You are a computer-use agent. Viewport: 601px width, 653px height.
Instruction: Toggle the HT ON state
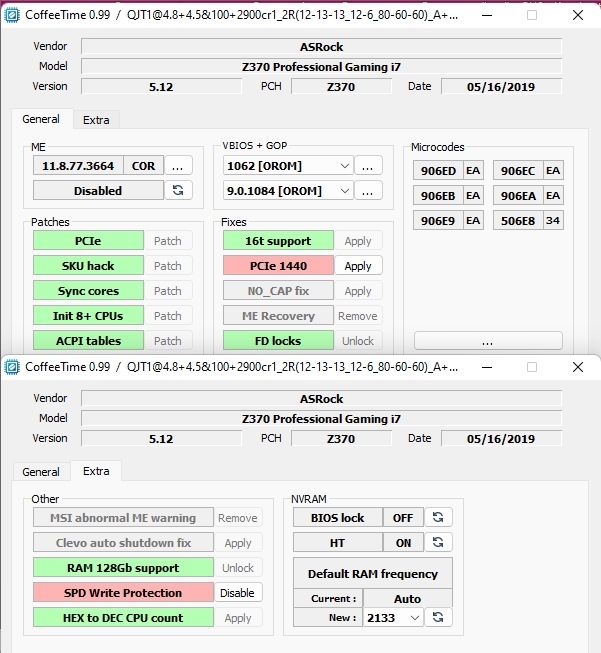(403, 543)
